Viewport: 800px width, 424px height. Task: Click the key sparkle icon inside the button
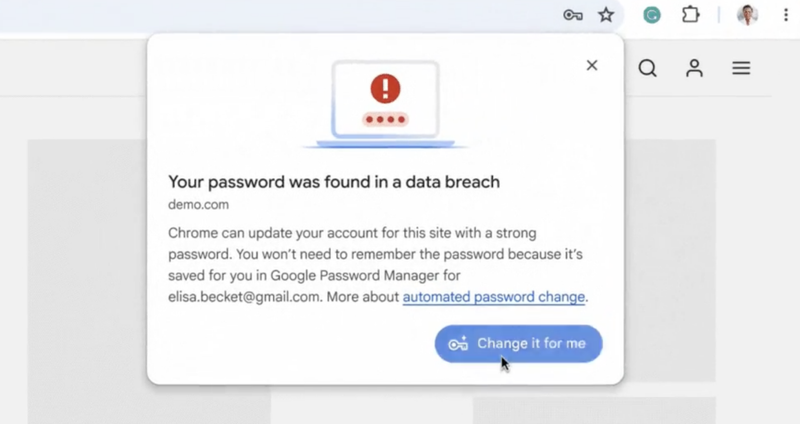pyautogui.click(x=458, y=344)
